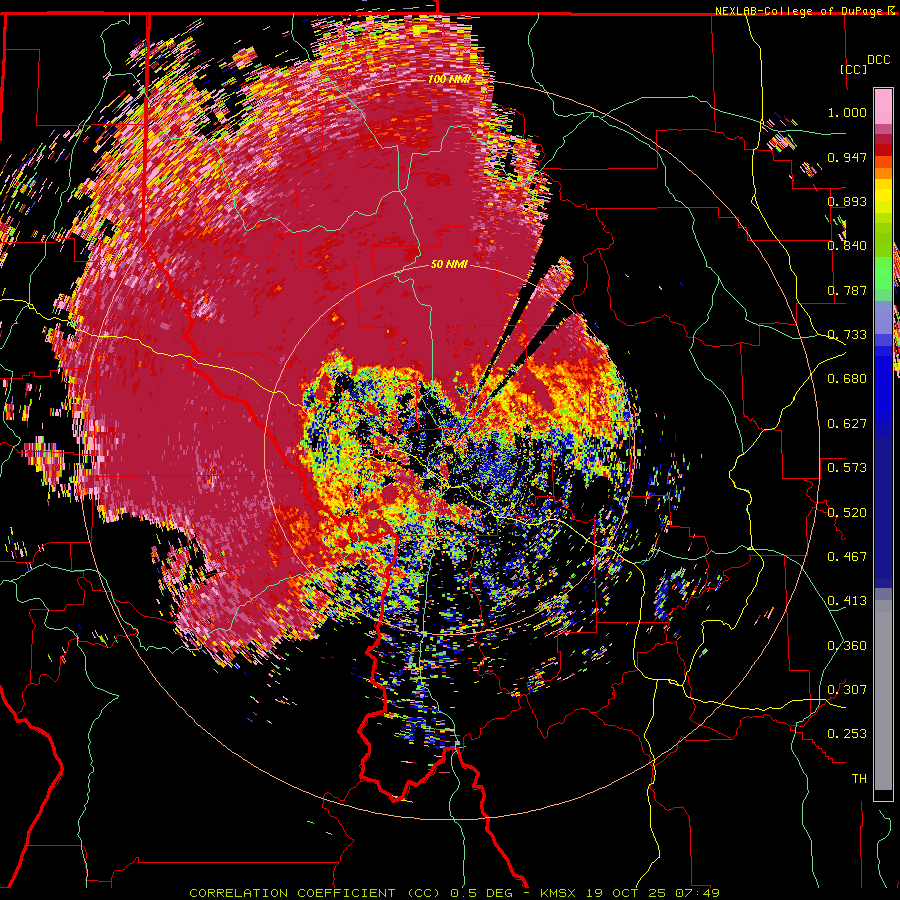The height and width of the screenshot is (900, 900).
Task: Click the DCC label above the color scale
Action: (x=878, y=60)
